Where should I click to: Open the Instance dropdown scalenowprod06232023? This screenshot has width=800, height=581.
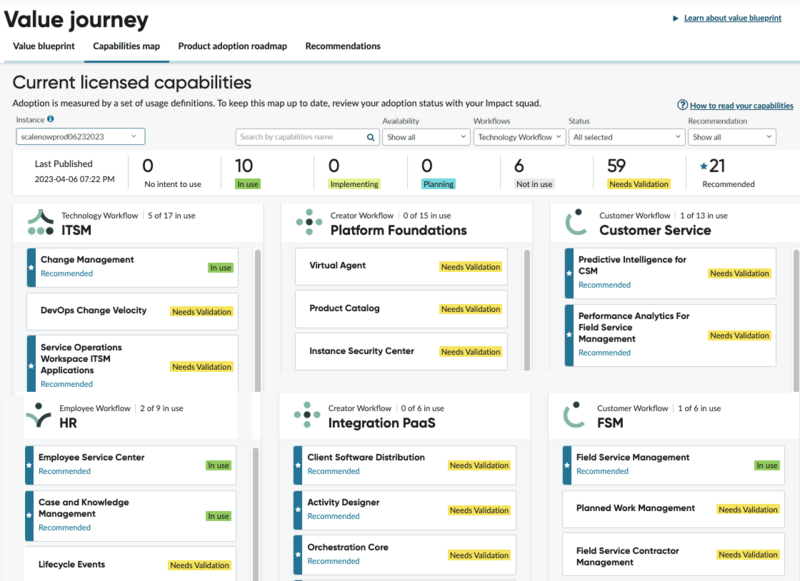point(81,137)
